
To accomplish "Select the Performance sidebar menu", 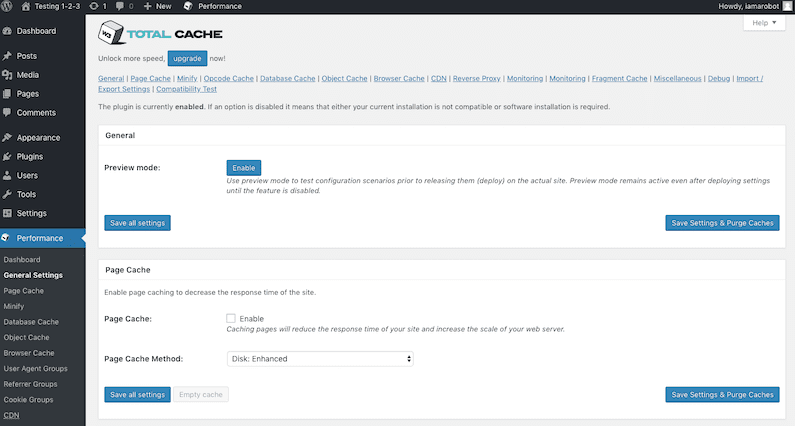I will pyautogui.click(x=43, y=238).
